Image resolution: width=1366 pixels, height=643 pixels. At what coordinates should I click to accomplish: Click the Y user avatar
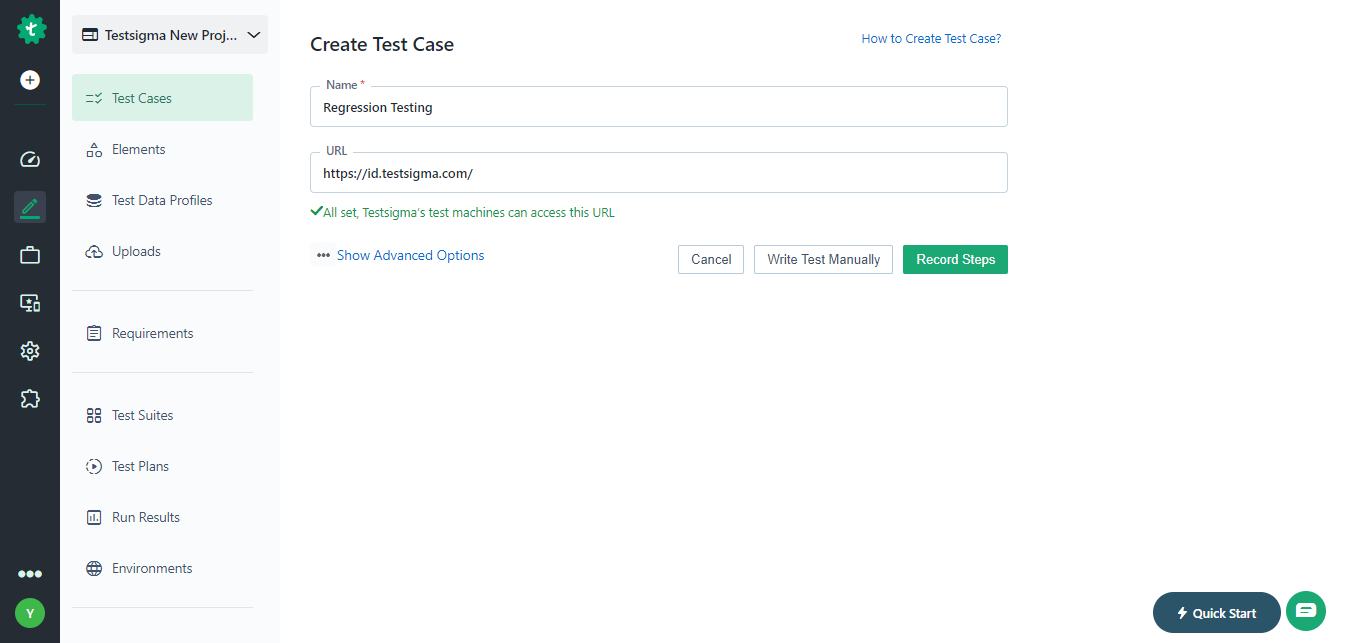point(29,612)
